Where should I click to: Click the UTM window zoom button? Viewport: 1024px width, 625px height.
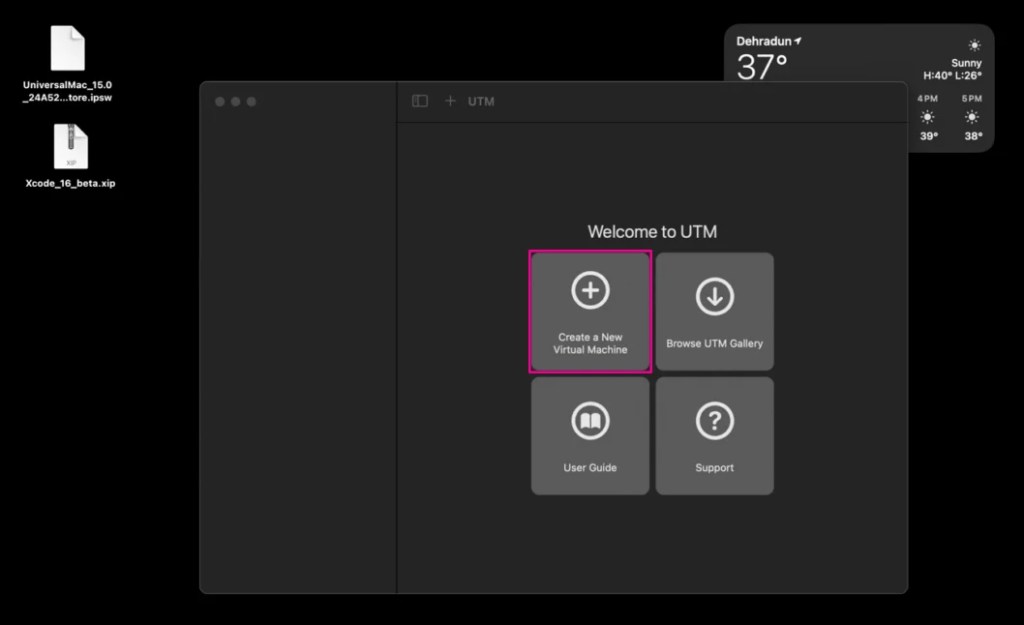pos(251,101)
